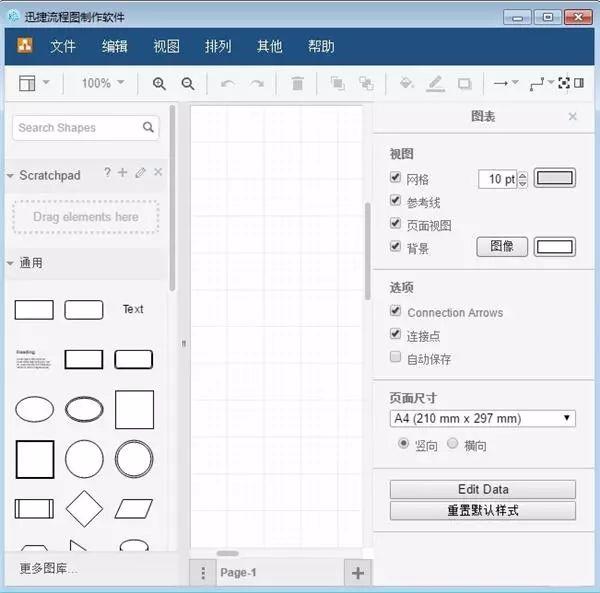Switch to the Page-1 tab

[x=238, y=573]
